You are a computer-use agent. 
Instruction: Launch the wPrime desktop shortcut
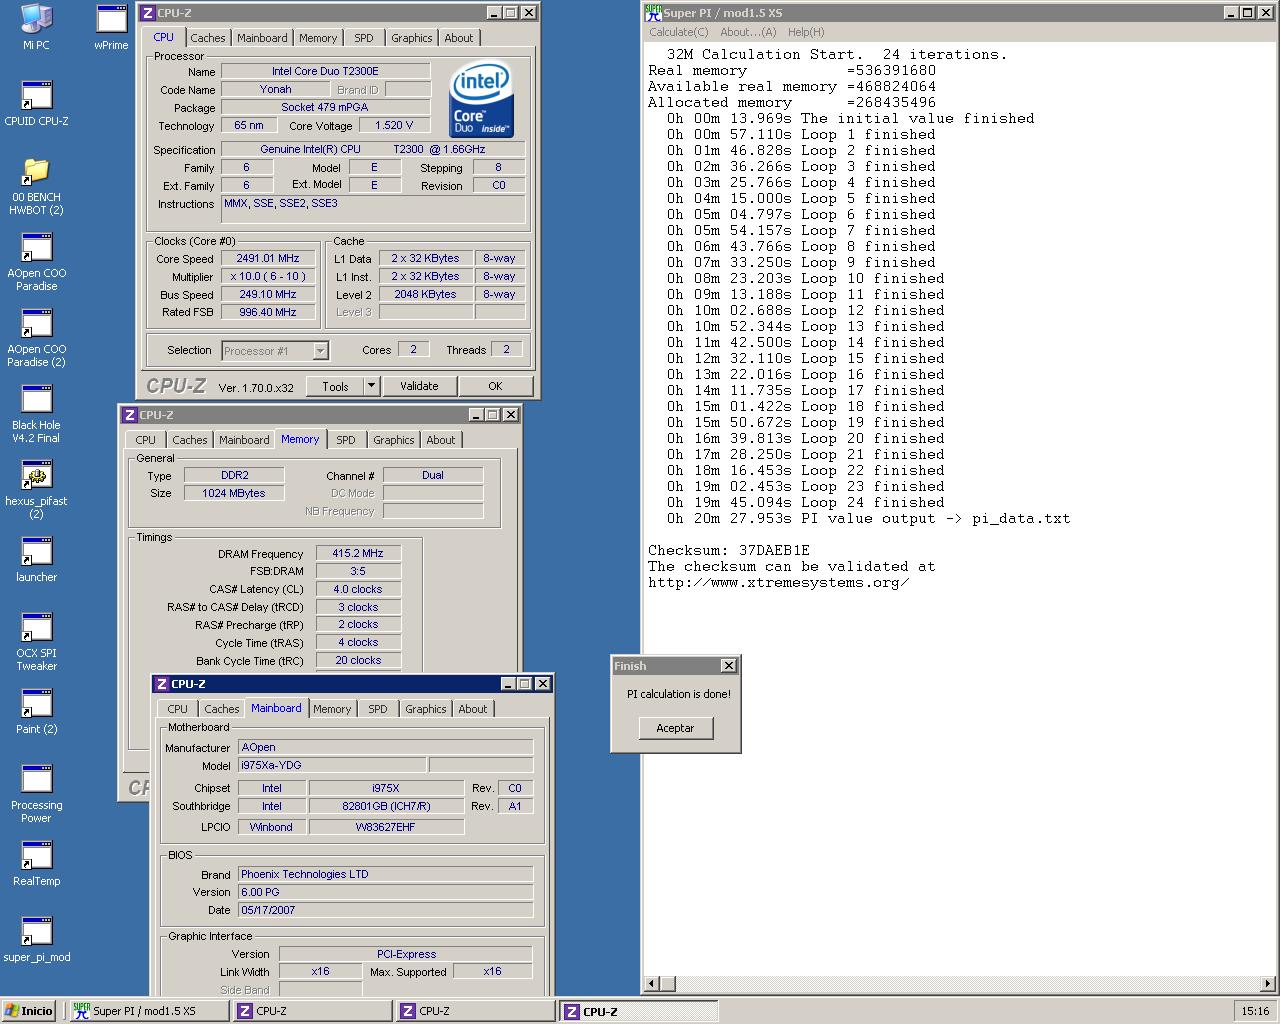pyautogui.click(x=111, y=27)
